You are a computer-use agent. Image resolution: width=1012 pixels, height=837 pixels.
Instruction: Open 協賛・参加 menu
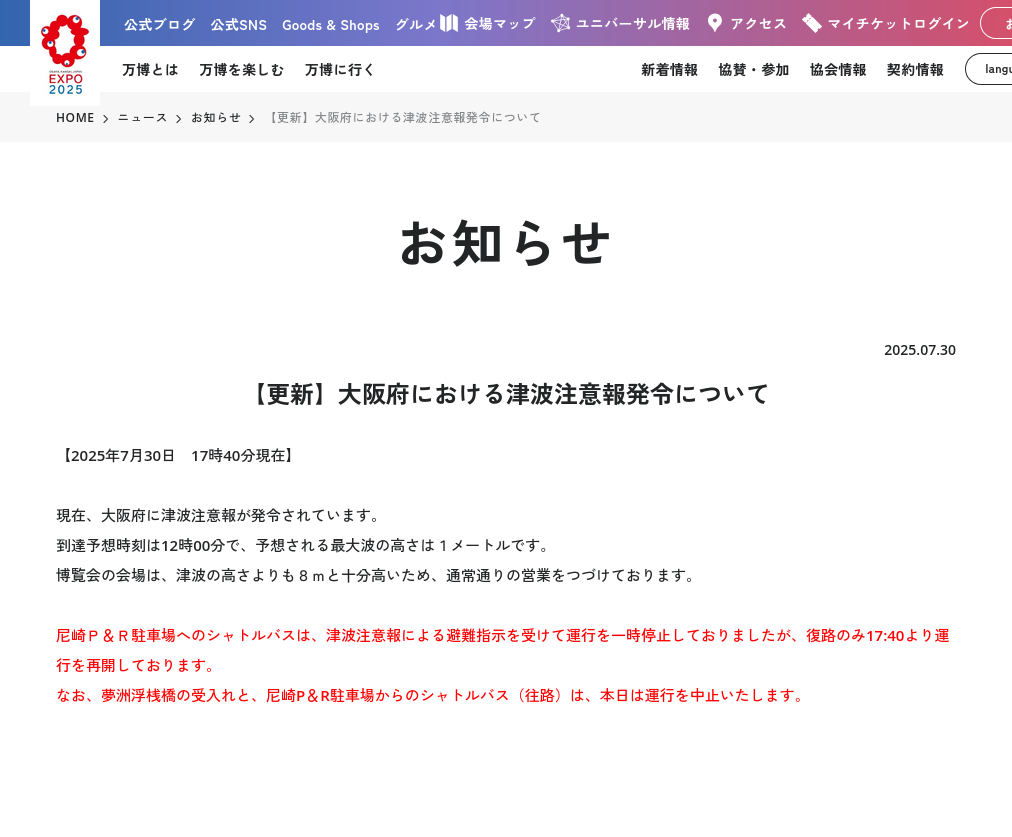tap(754, 70)
